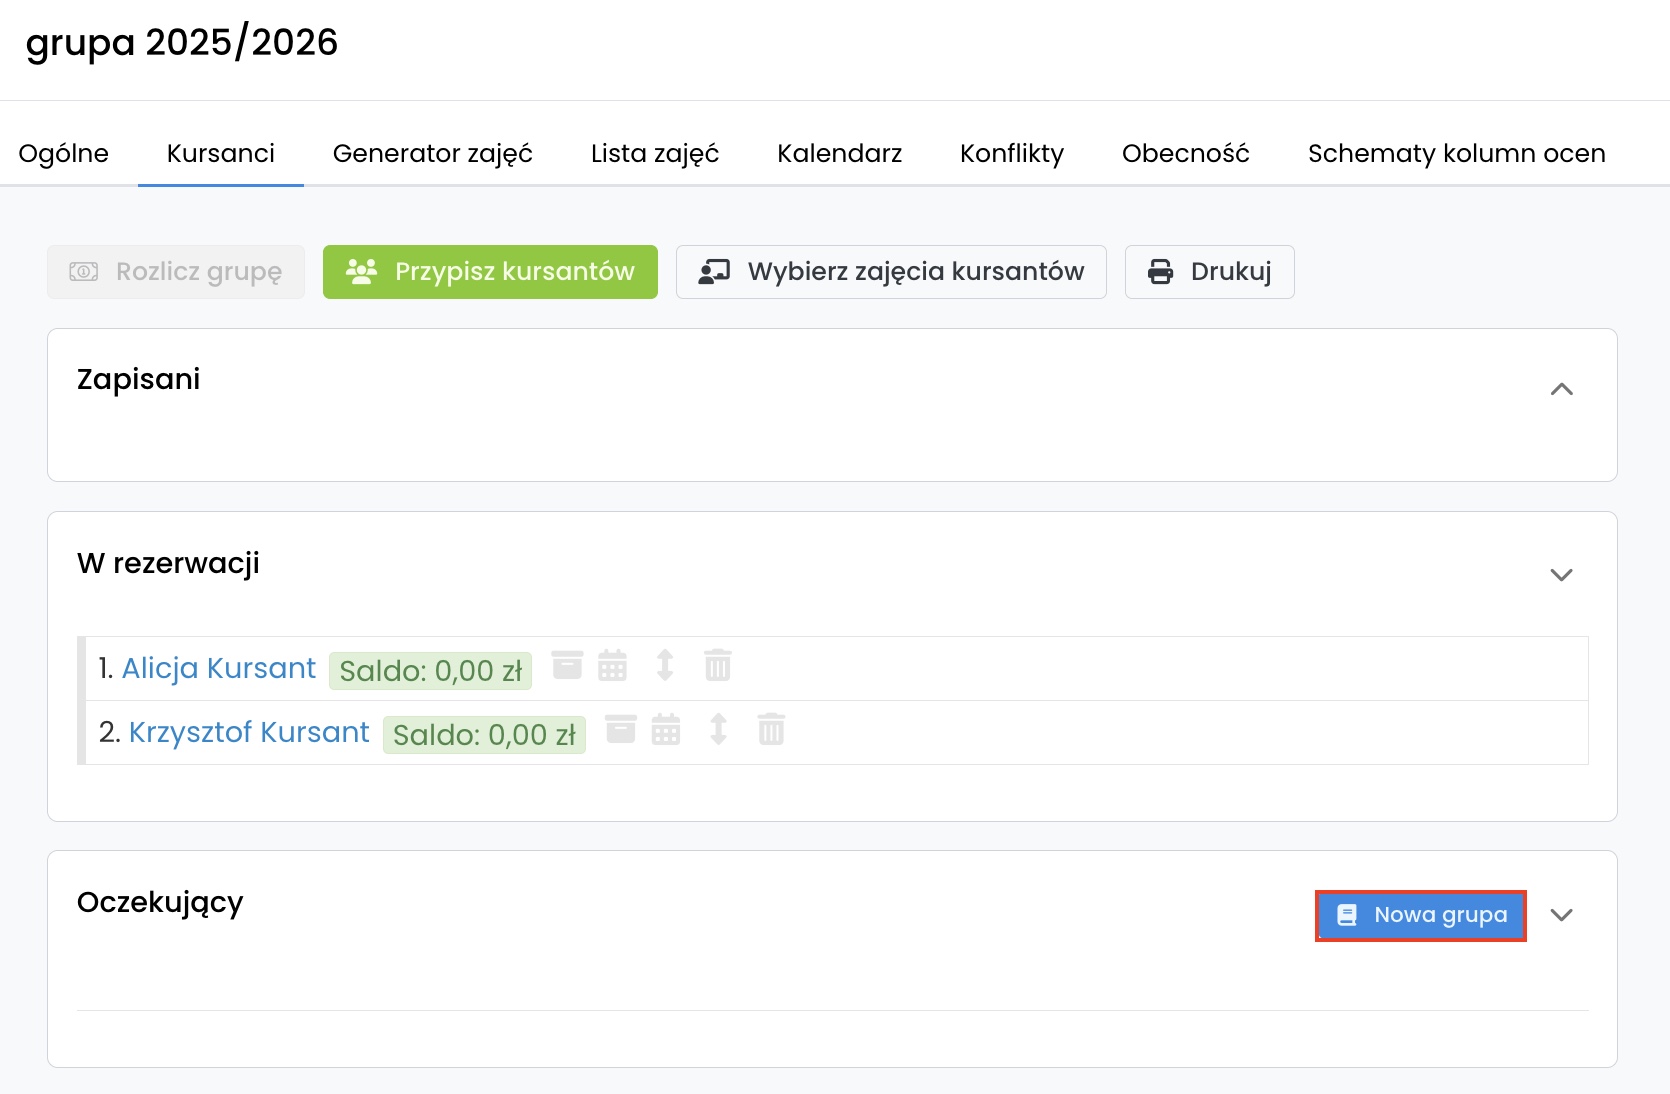1670x1094 pixels.
Task: Click the Nowa grupa button
Action: [1420, 915]
